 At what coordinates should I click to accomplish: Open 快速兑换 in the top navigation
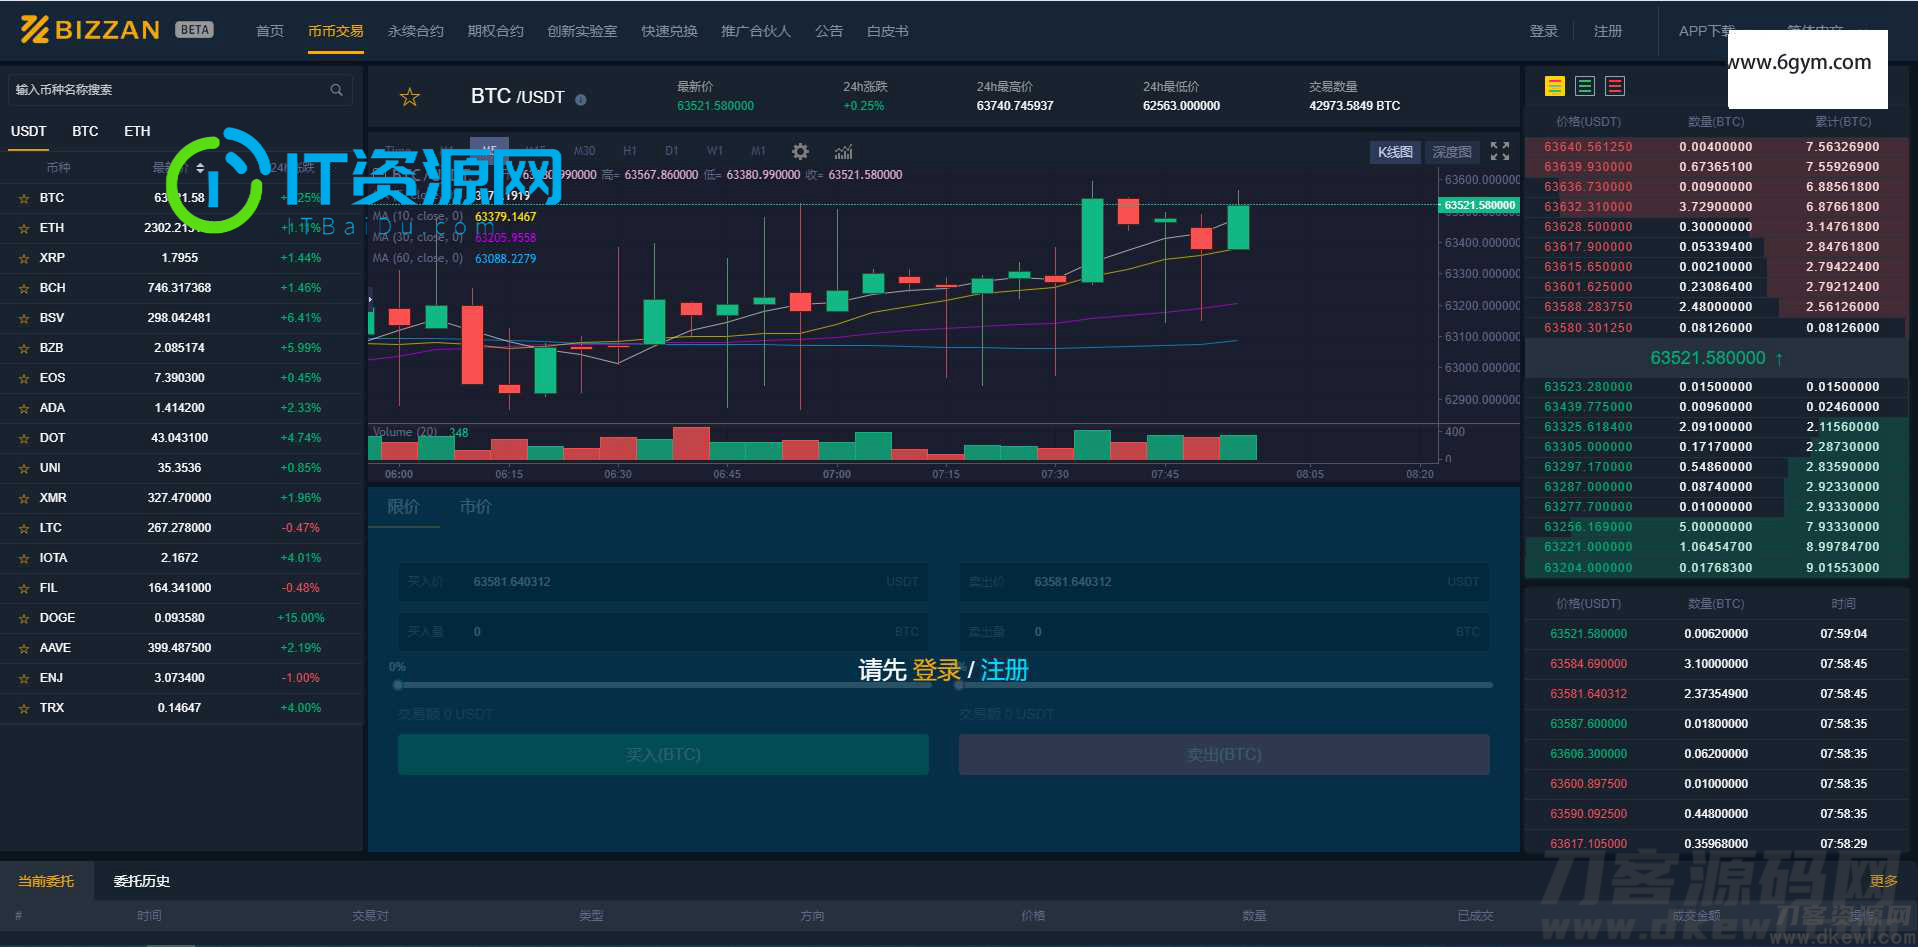[x=670, y=31]
